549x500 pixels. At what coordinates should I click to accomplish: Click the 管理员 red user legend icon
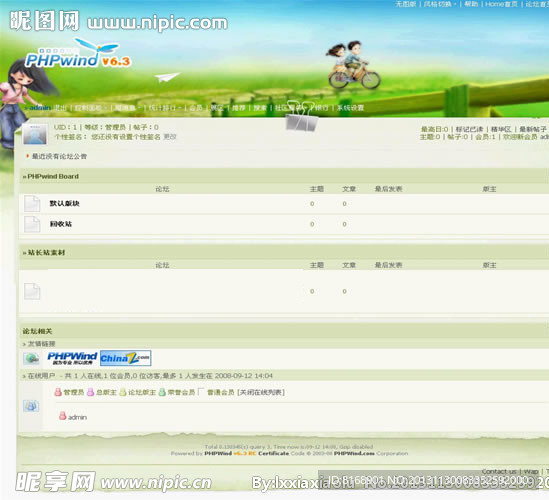pyautogui.click(x=58, y=392)
